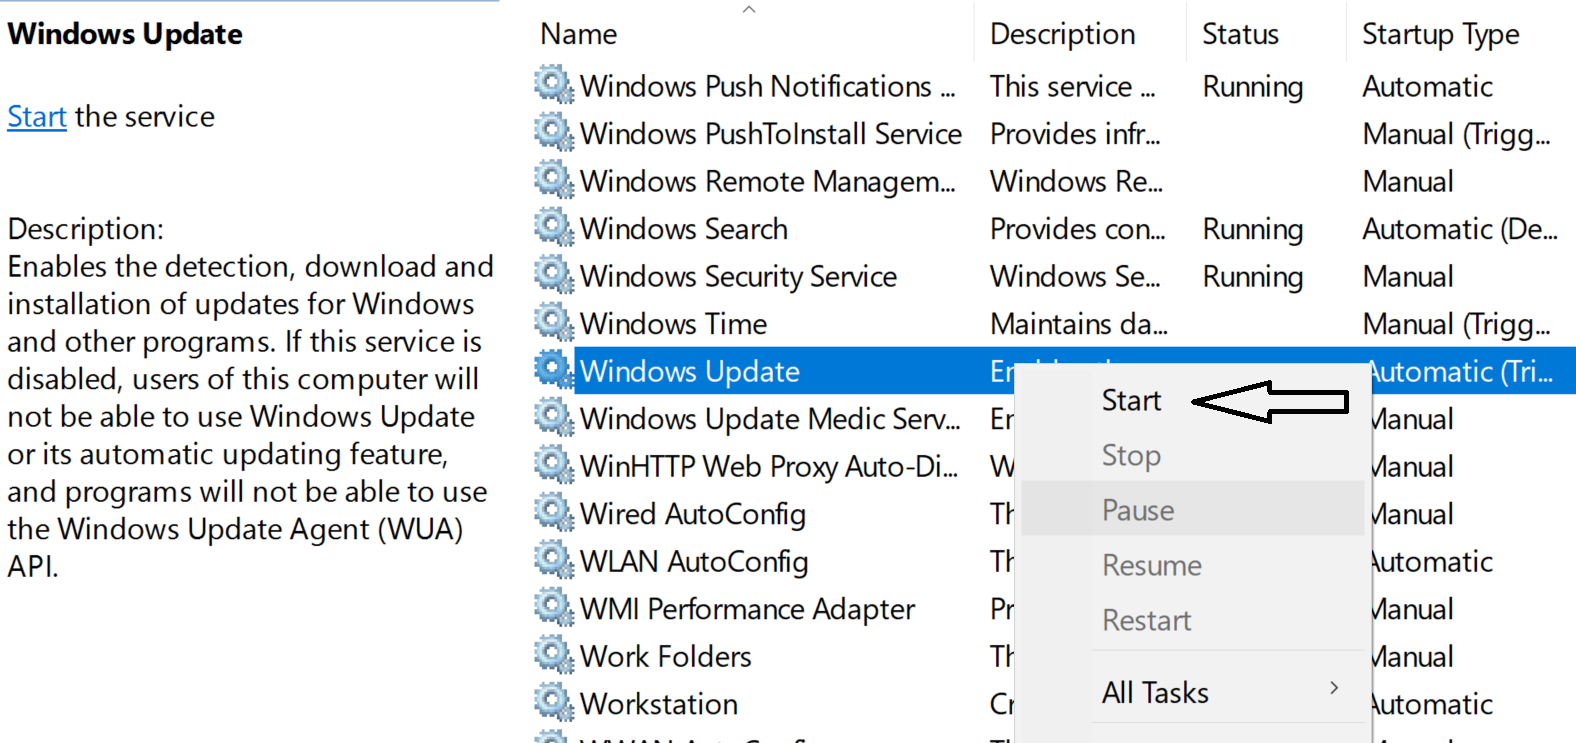The height and width of the screenshot is (743, 1576).
Task: Click the Windows Update Medic Service gear icon
Action: tap(554, 417)
